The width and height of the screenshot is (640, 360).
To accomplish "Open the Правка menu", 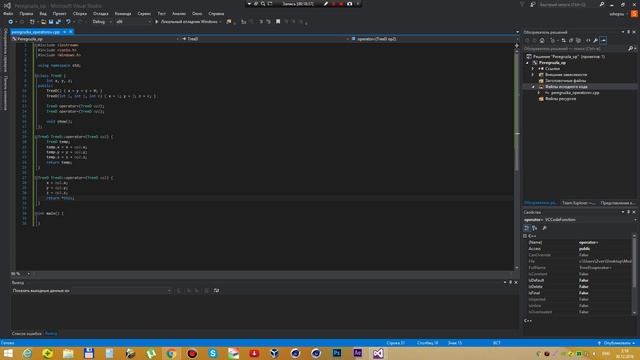I will [x=26, y=13].
